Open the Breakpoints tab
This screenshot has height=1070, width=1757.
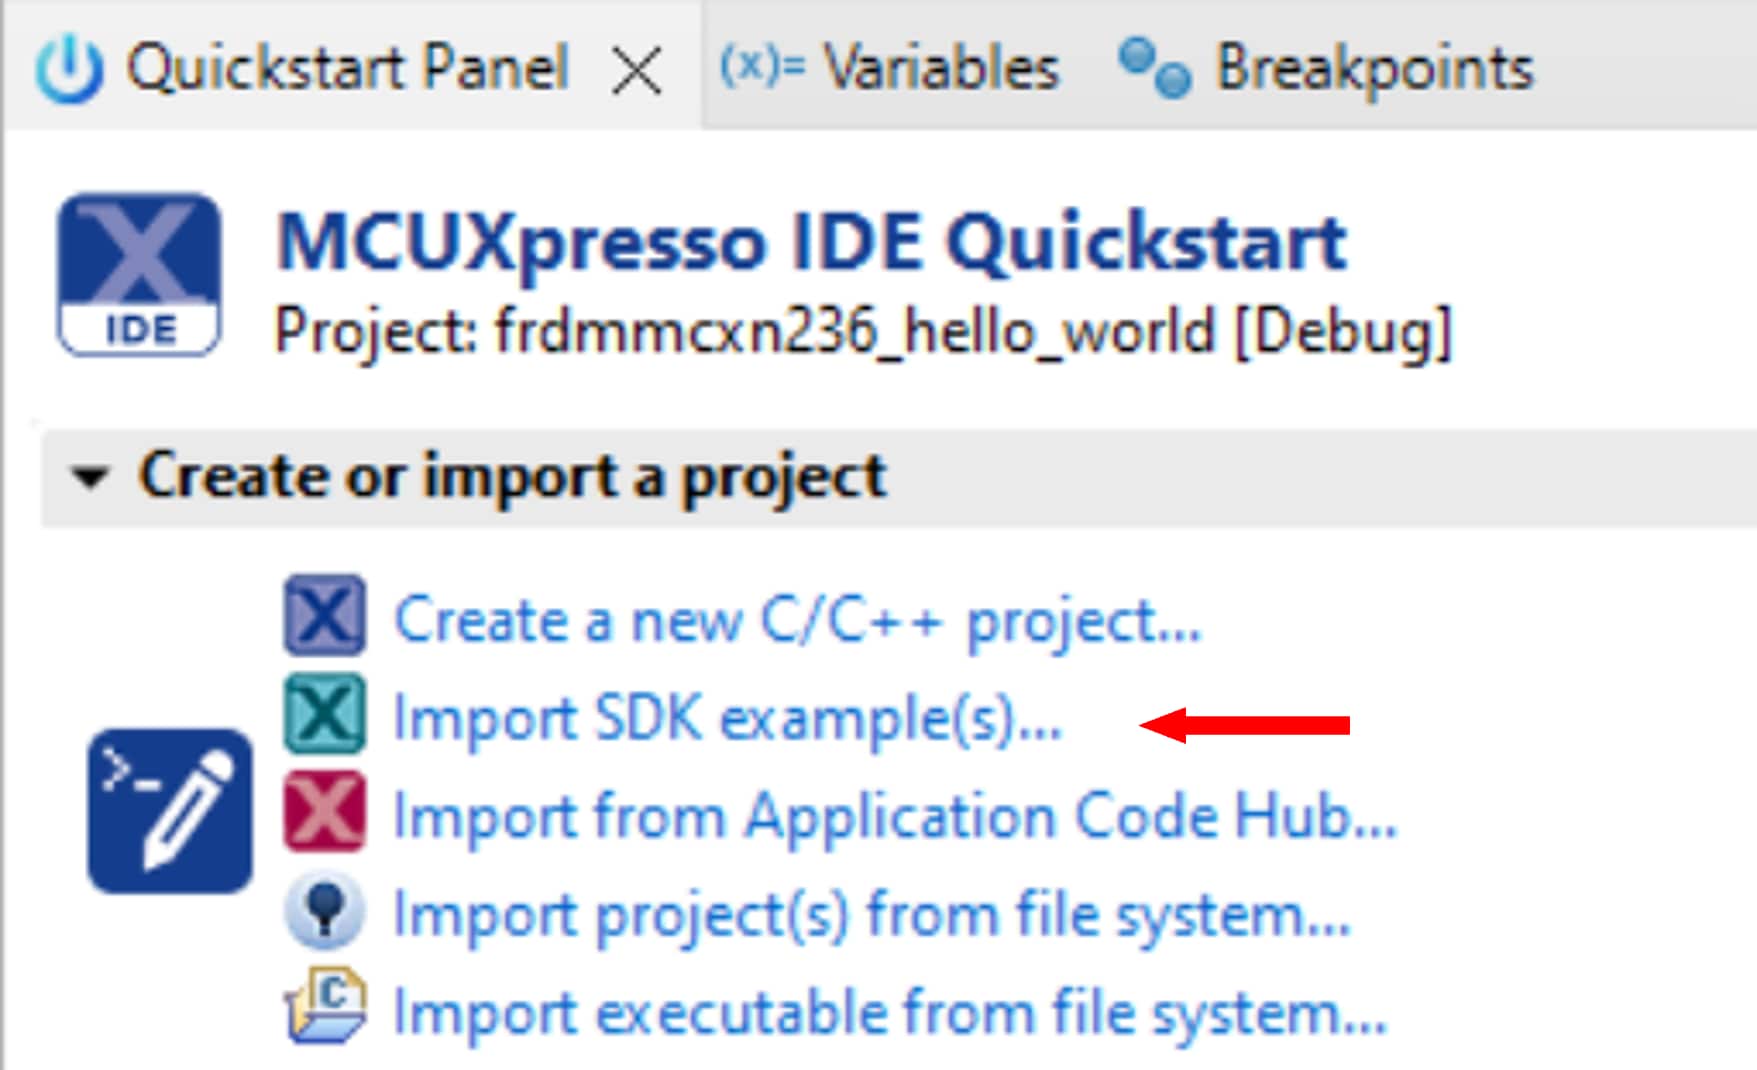(x=1373, y=69)
